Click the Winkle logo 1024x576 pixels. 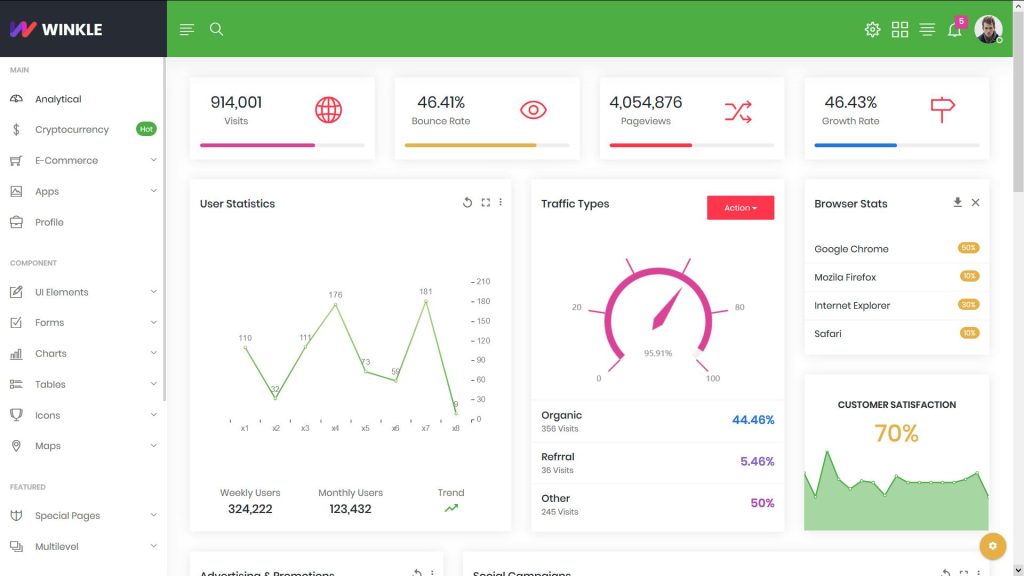[55, 29]
